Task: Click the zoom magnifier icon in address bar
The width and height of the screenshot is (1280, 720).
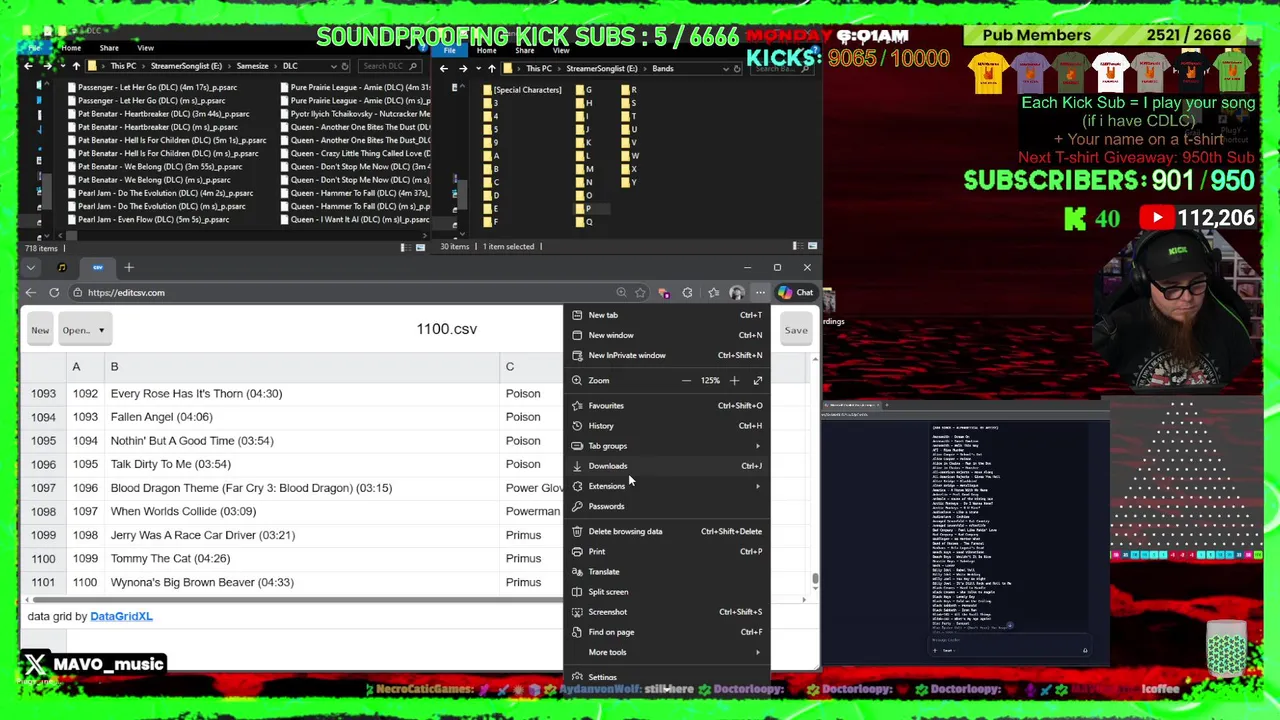Action: click(x=621, y=293)
